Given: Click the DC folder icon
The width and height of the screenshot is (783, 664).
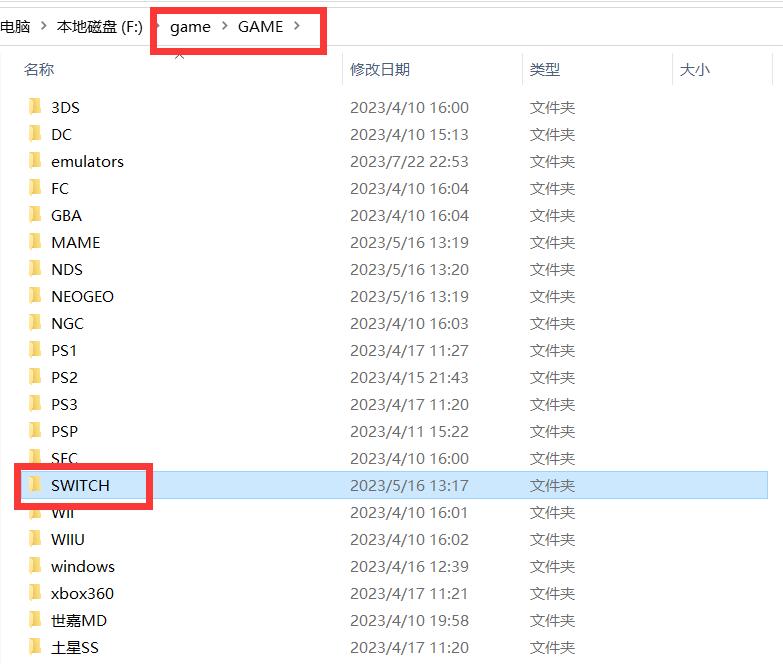Looking at the screenshot, I should click(35, 133).
